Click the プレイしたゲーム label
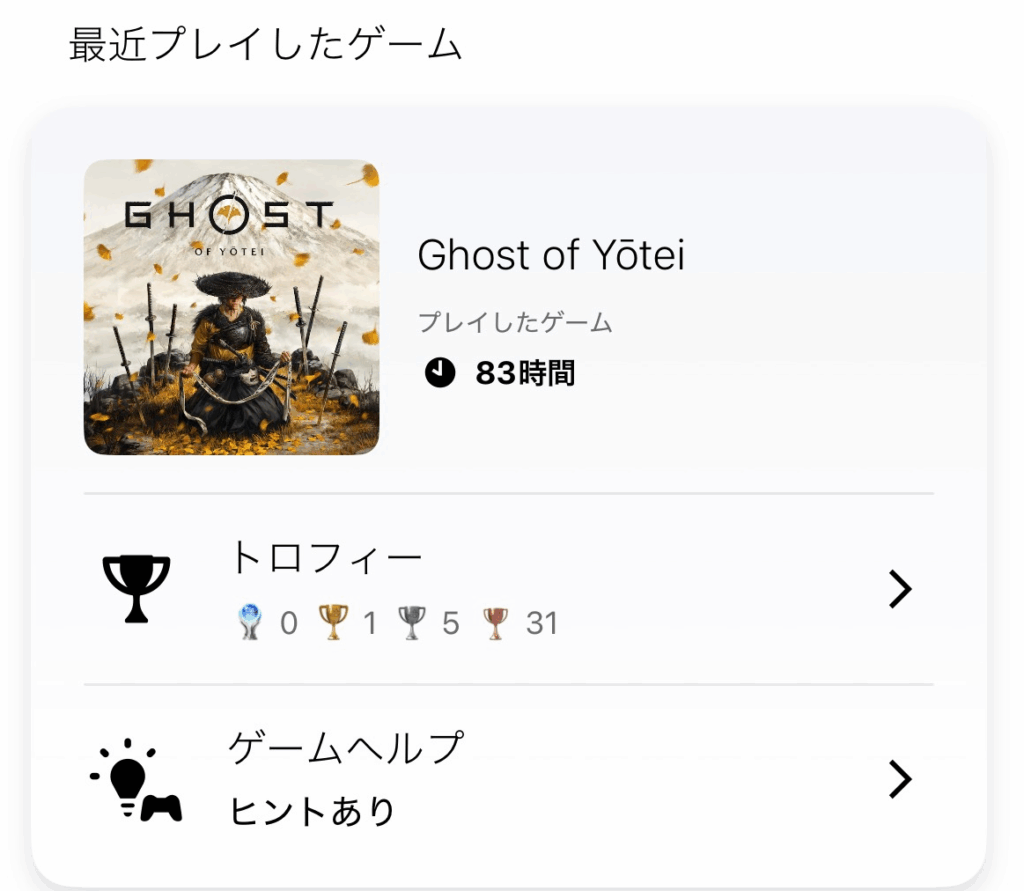Image resolution: width=1024 pixels, height=891 pixels. point(514,323)
